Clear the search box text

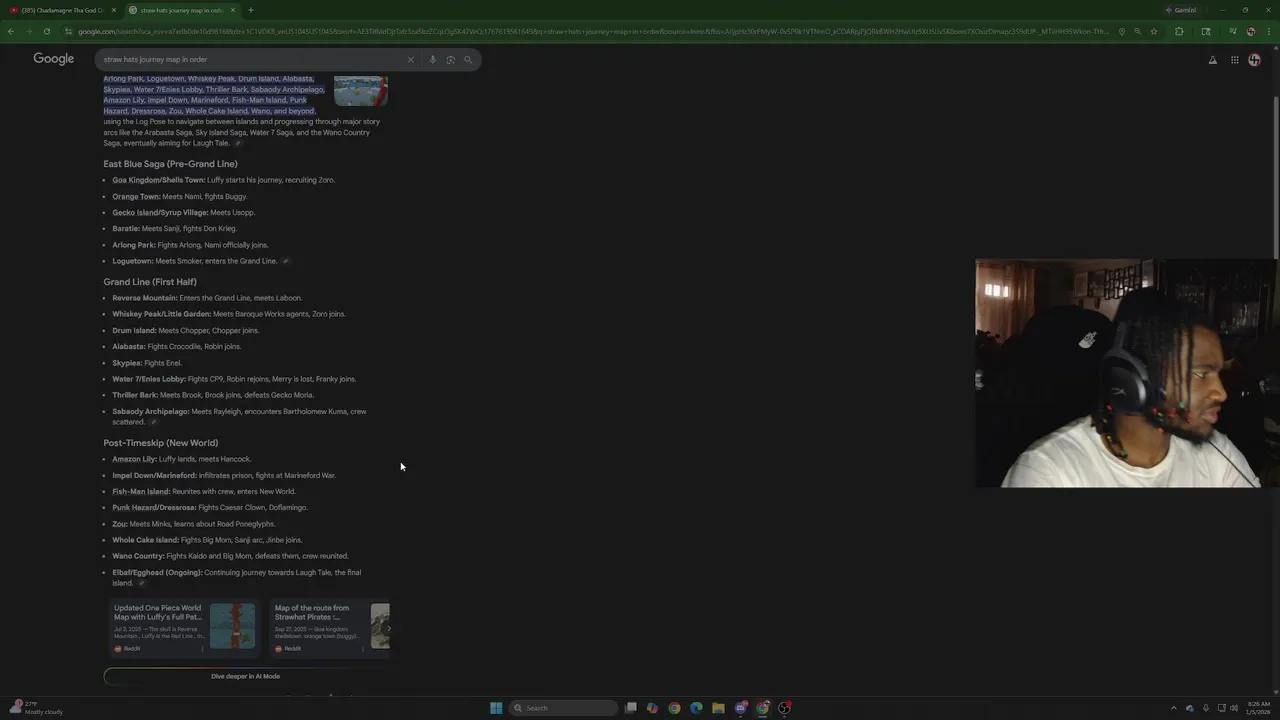pyautogui.click(x=410, y=59)
